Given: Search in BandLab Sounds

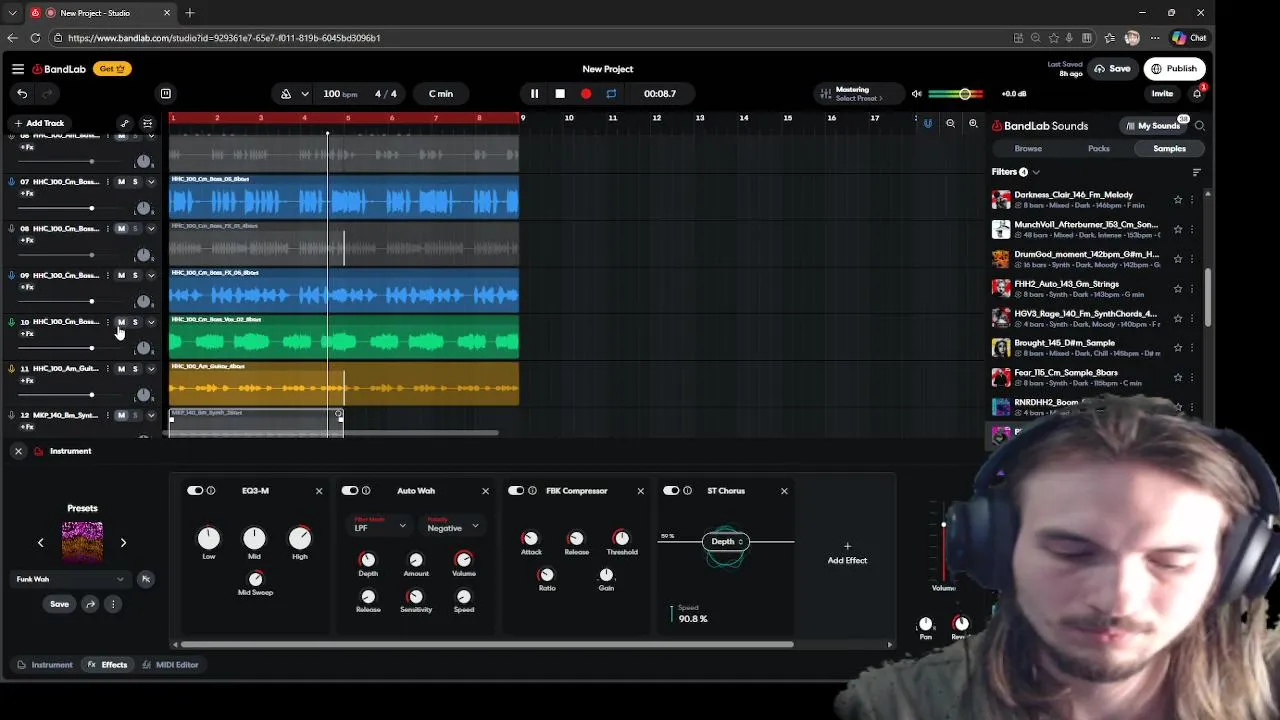Looking at the screenshot, I should [x=1200, y=126].
